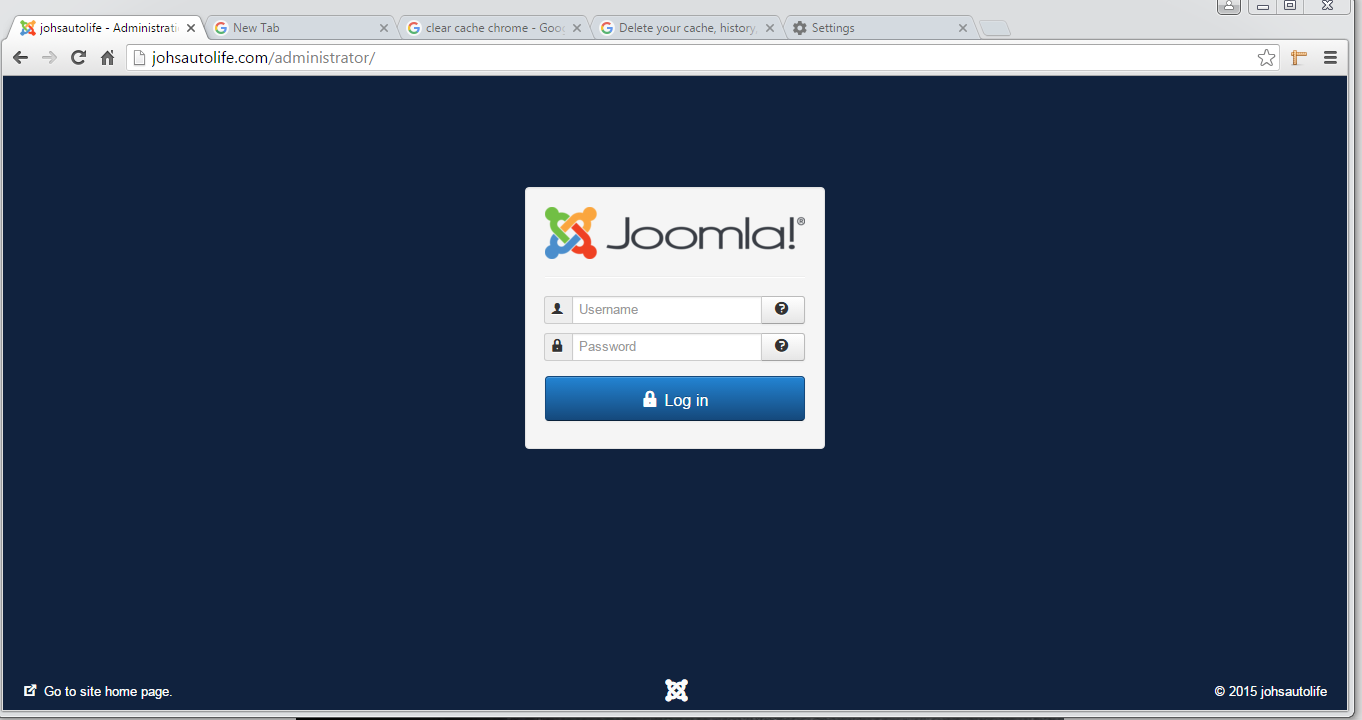Click the Chrome user profile icon

1229,6
